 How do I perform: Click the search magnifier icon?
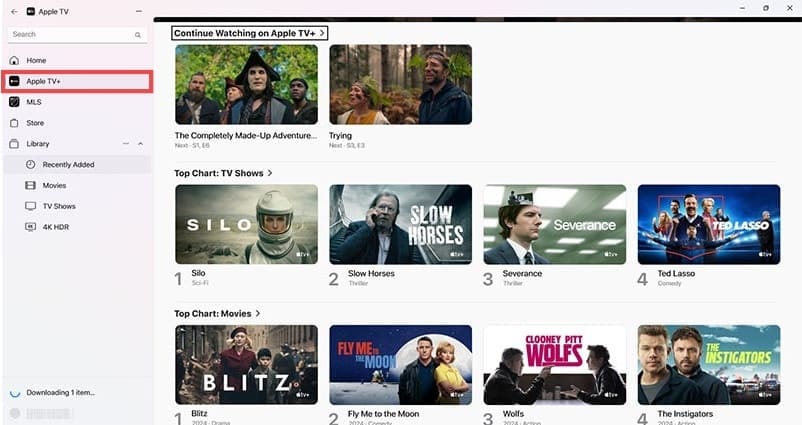click(138, 35)
